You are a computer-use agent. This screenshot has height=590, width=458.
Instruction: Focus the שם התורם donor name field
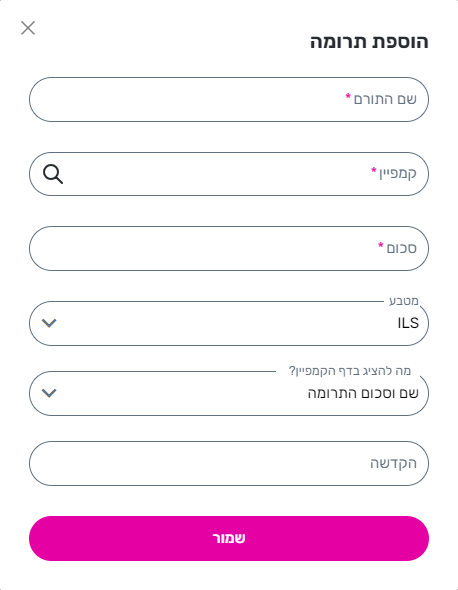pyautogui.click(x=229, y=99)
